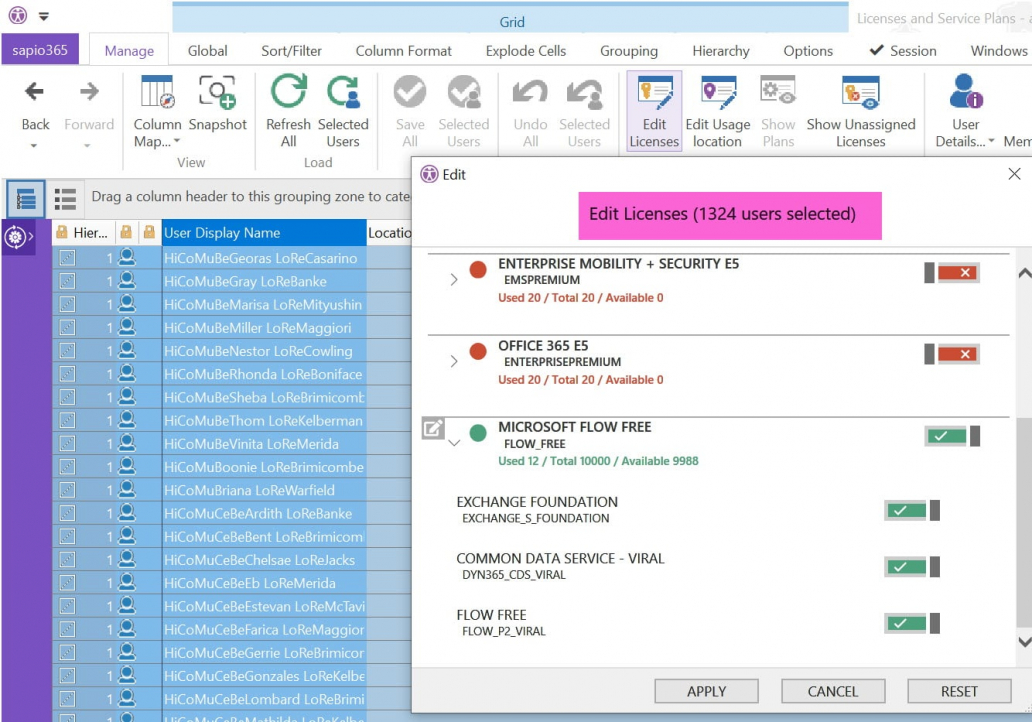The height and width of the screenshot is (722, 1032).
Task: Click the sapio365 button
Action: [39, 50]
